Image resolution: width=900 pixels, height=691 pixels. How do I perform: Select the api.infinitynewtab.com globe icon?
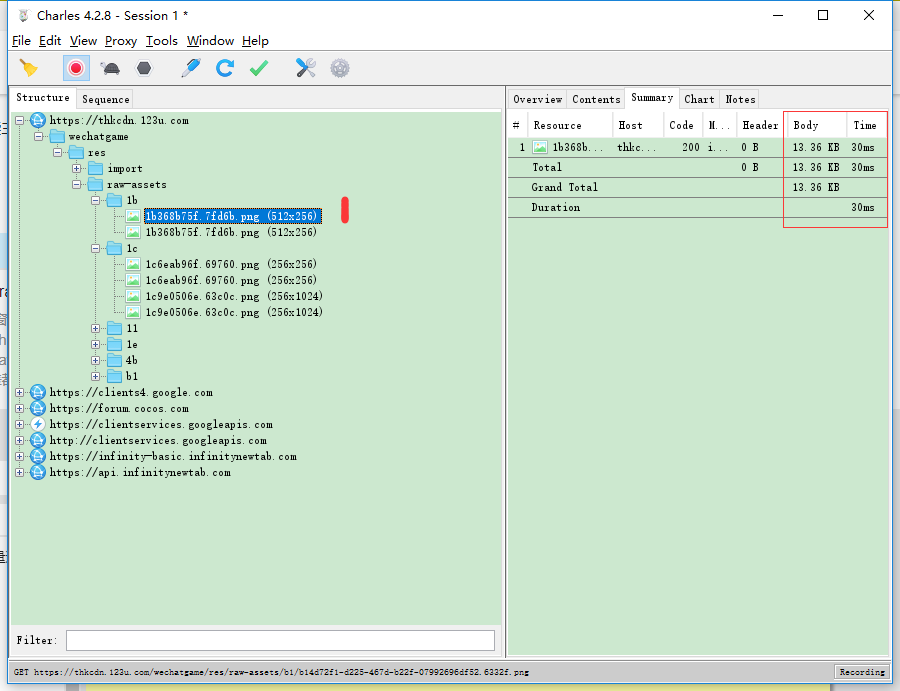38,472
